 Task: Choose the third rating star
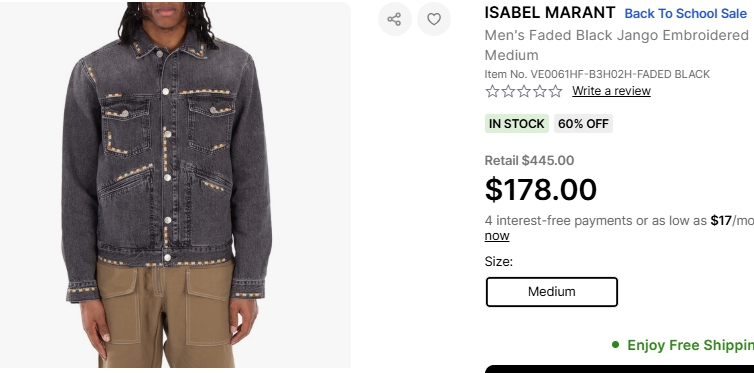524,91
